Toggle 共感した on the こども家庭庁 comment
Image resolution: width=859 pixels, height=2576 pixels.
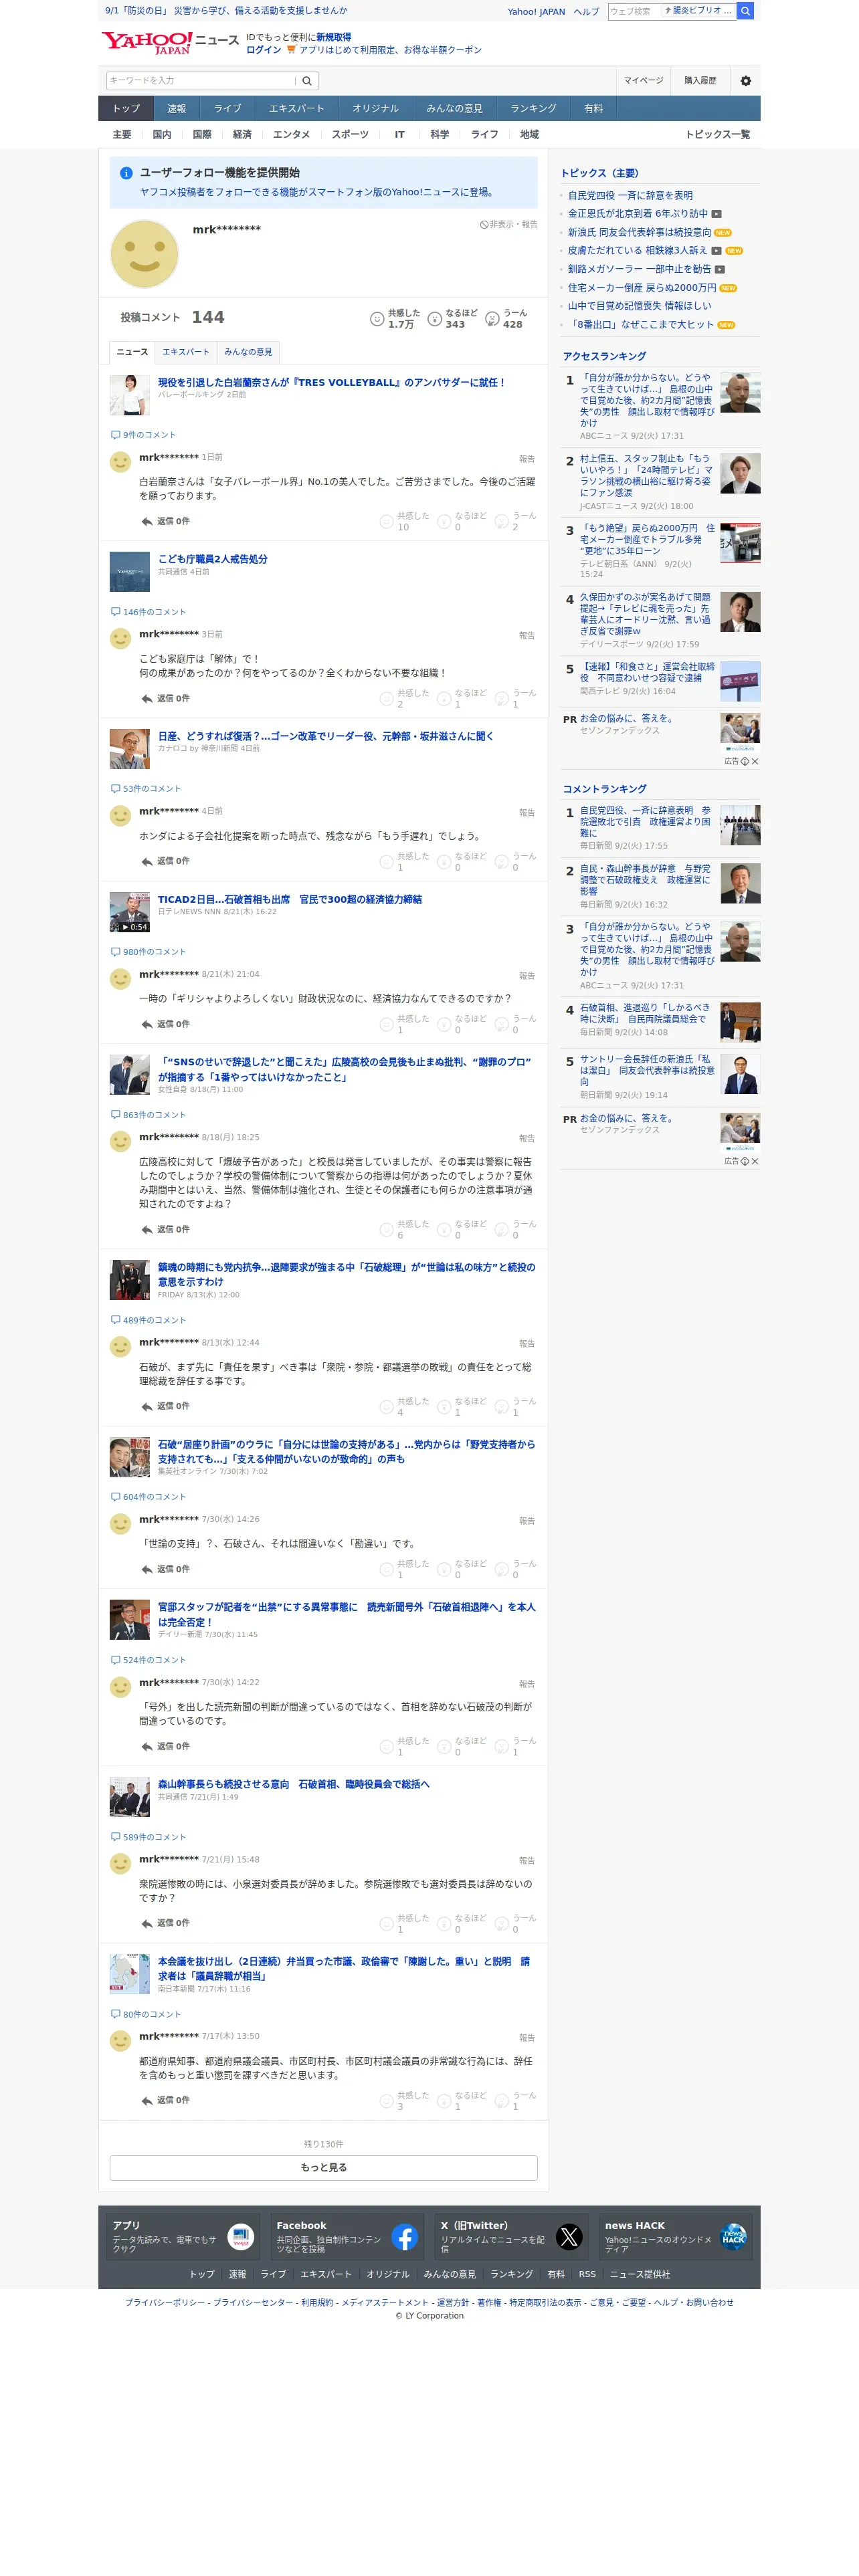tap(404, 698)
